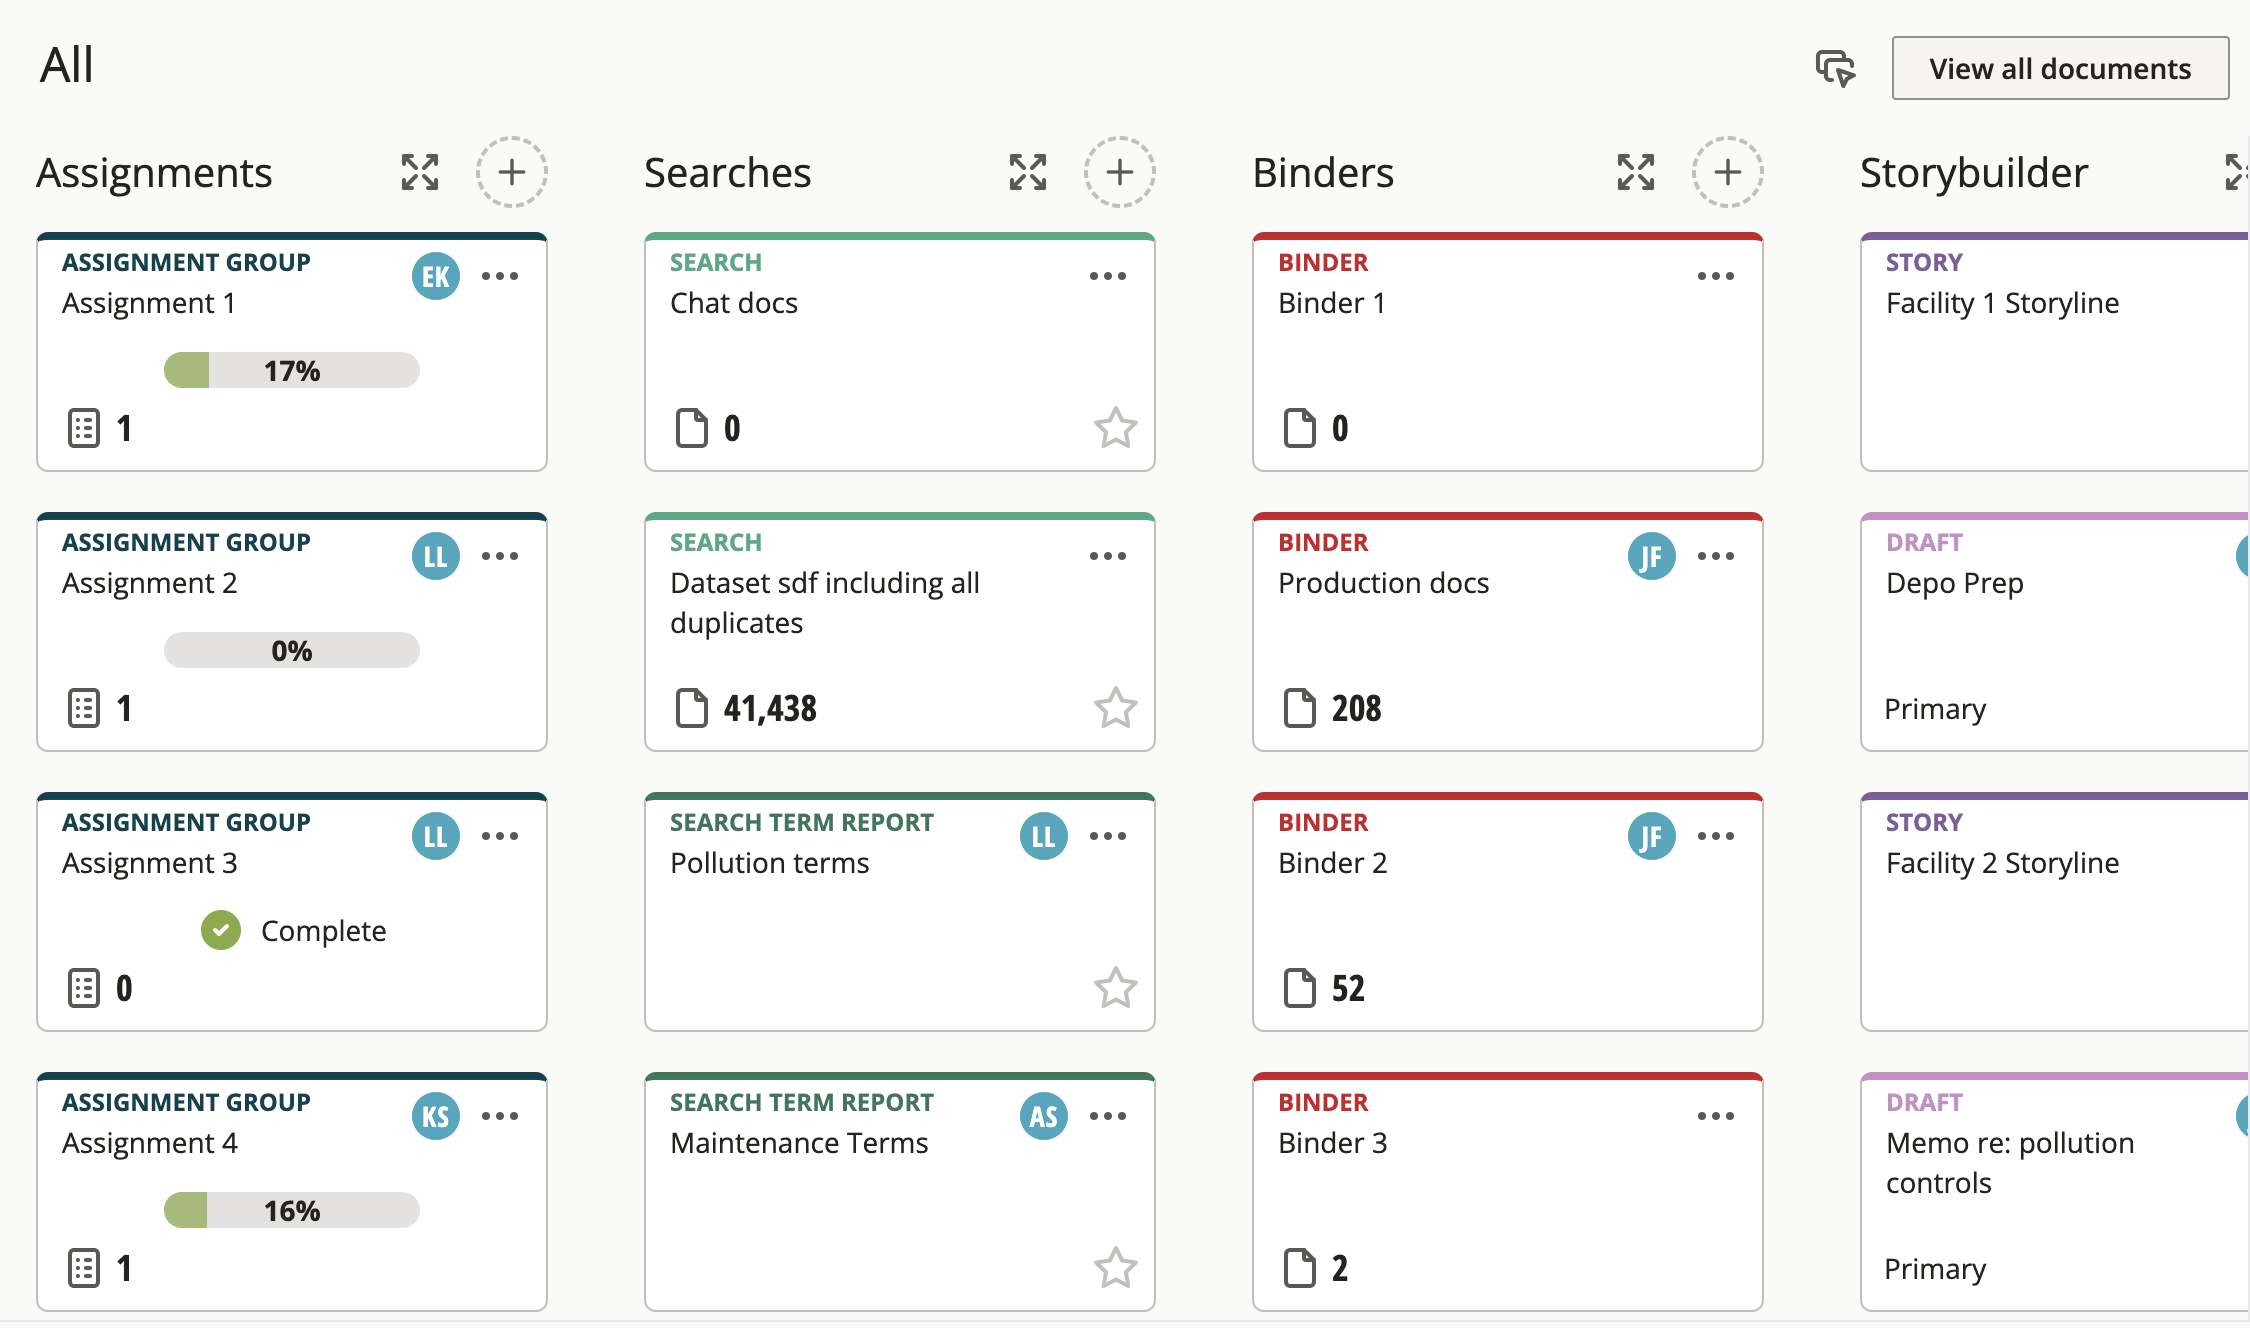
Task: Add a new binder with plus button
Action: click(x=1728, y=172)
